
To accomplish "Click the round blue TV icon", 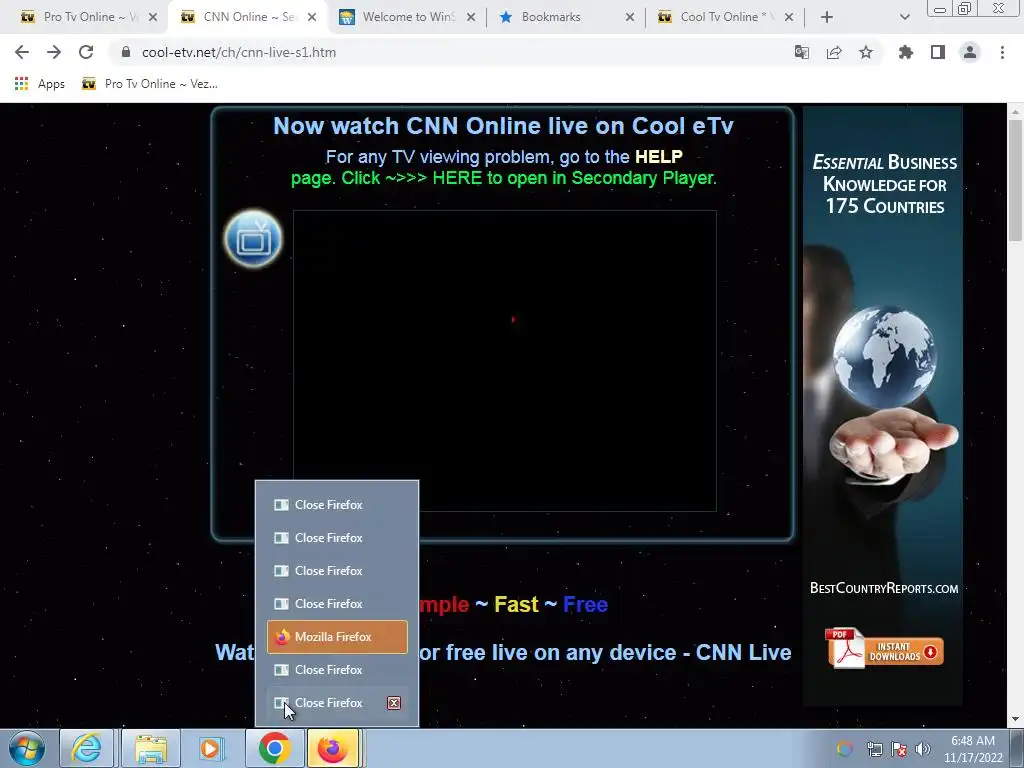I will coord(253,239).
